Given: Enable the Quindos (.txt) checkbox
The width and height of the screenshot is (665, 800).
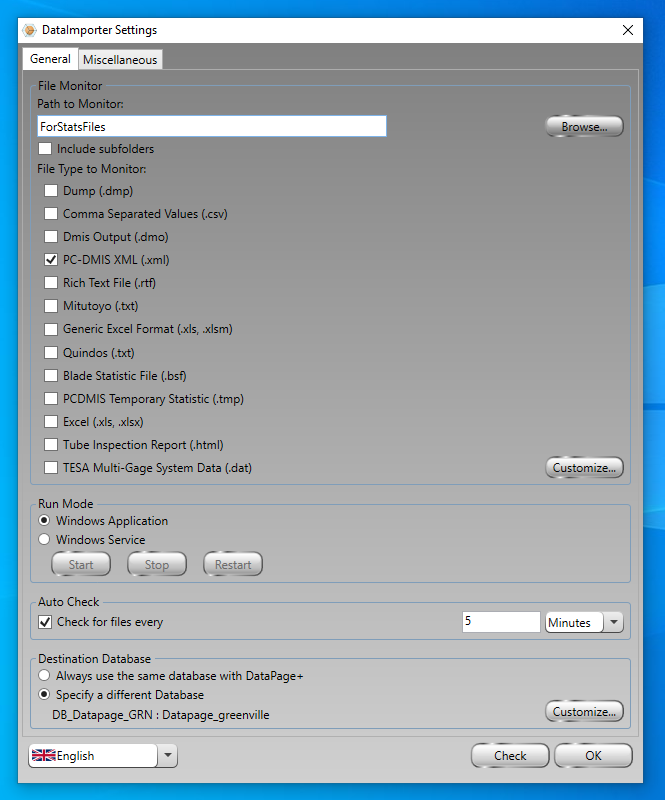Looking at the screenshot, I should (x=51, y=353).
